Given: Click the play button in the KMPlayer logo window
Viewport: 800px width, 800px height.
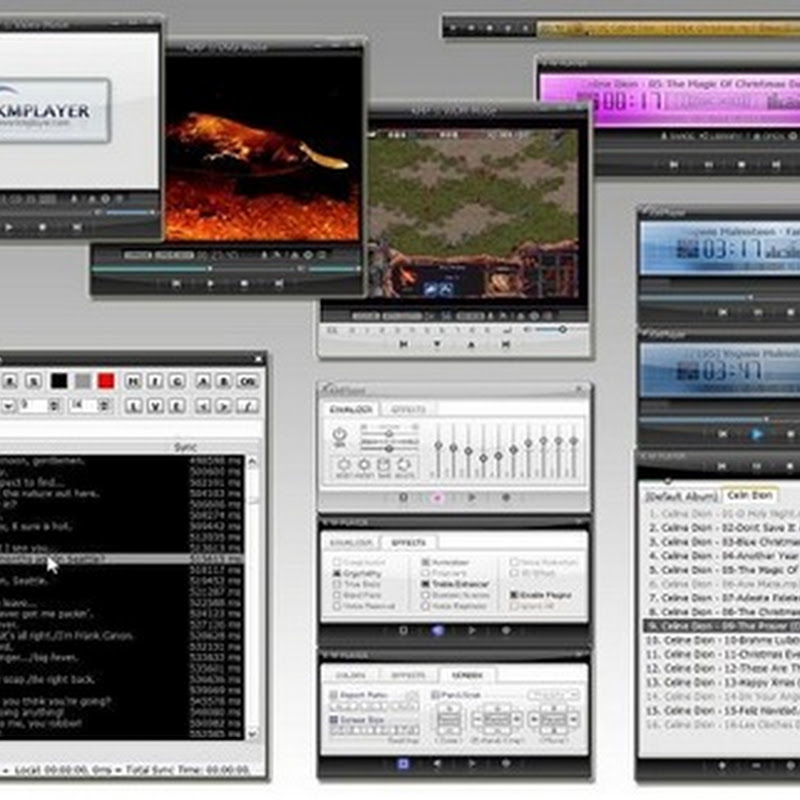Looking at the screenshot, I should coord(8,227).
